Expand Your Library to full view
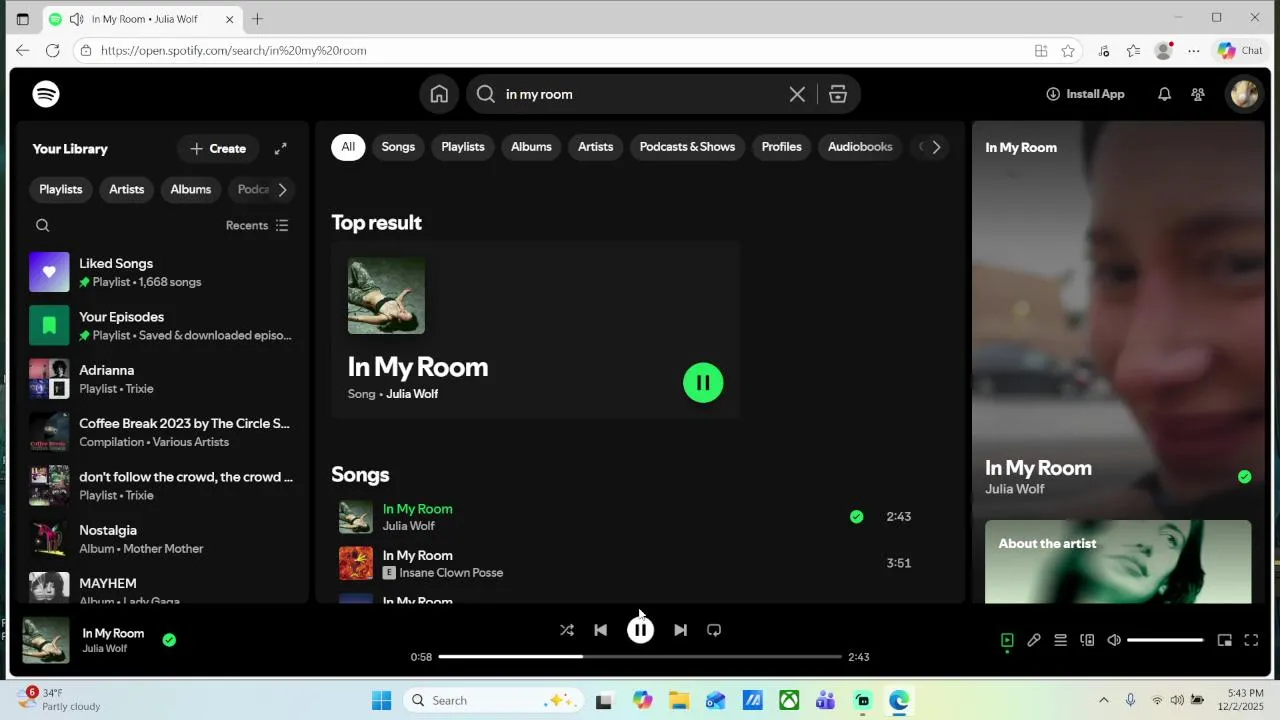The height and width of the screenshot is (720, 1280). pos(281,148)
